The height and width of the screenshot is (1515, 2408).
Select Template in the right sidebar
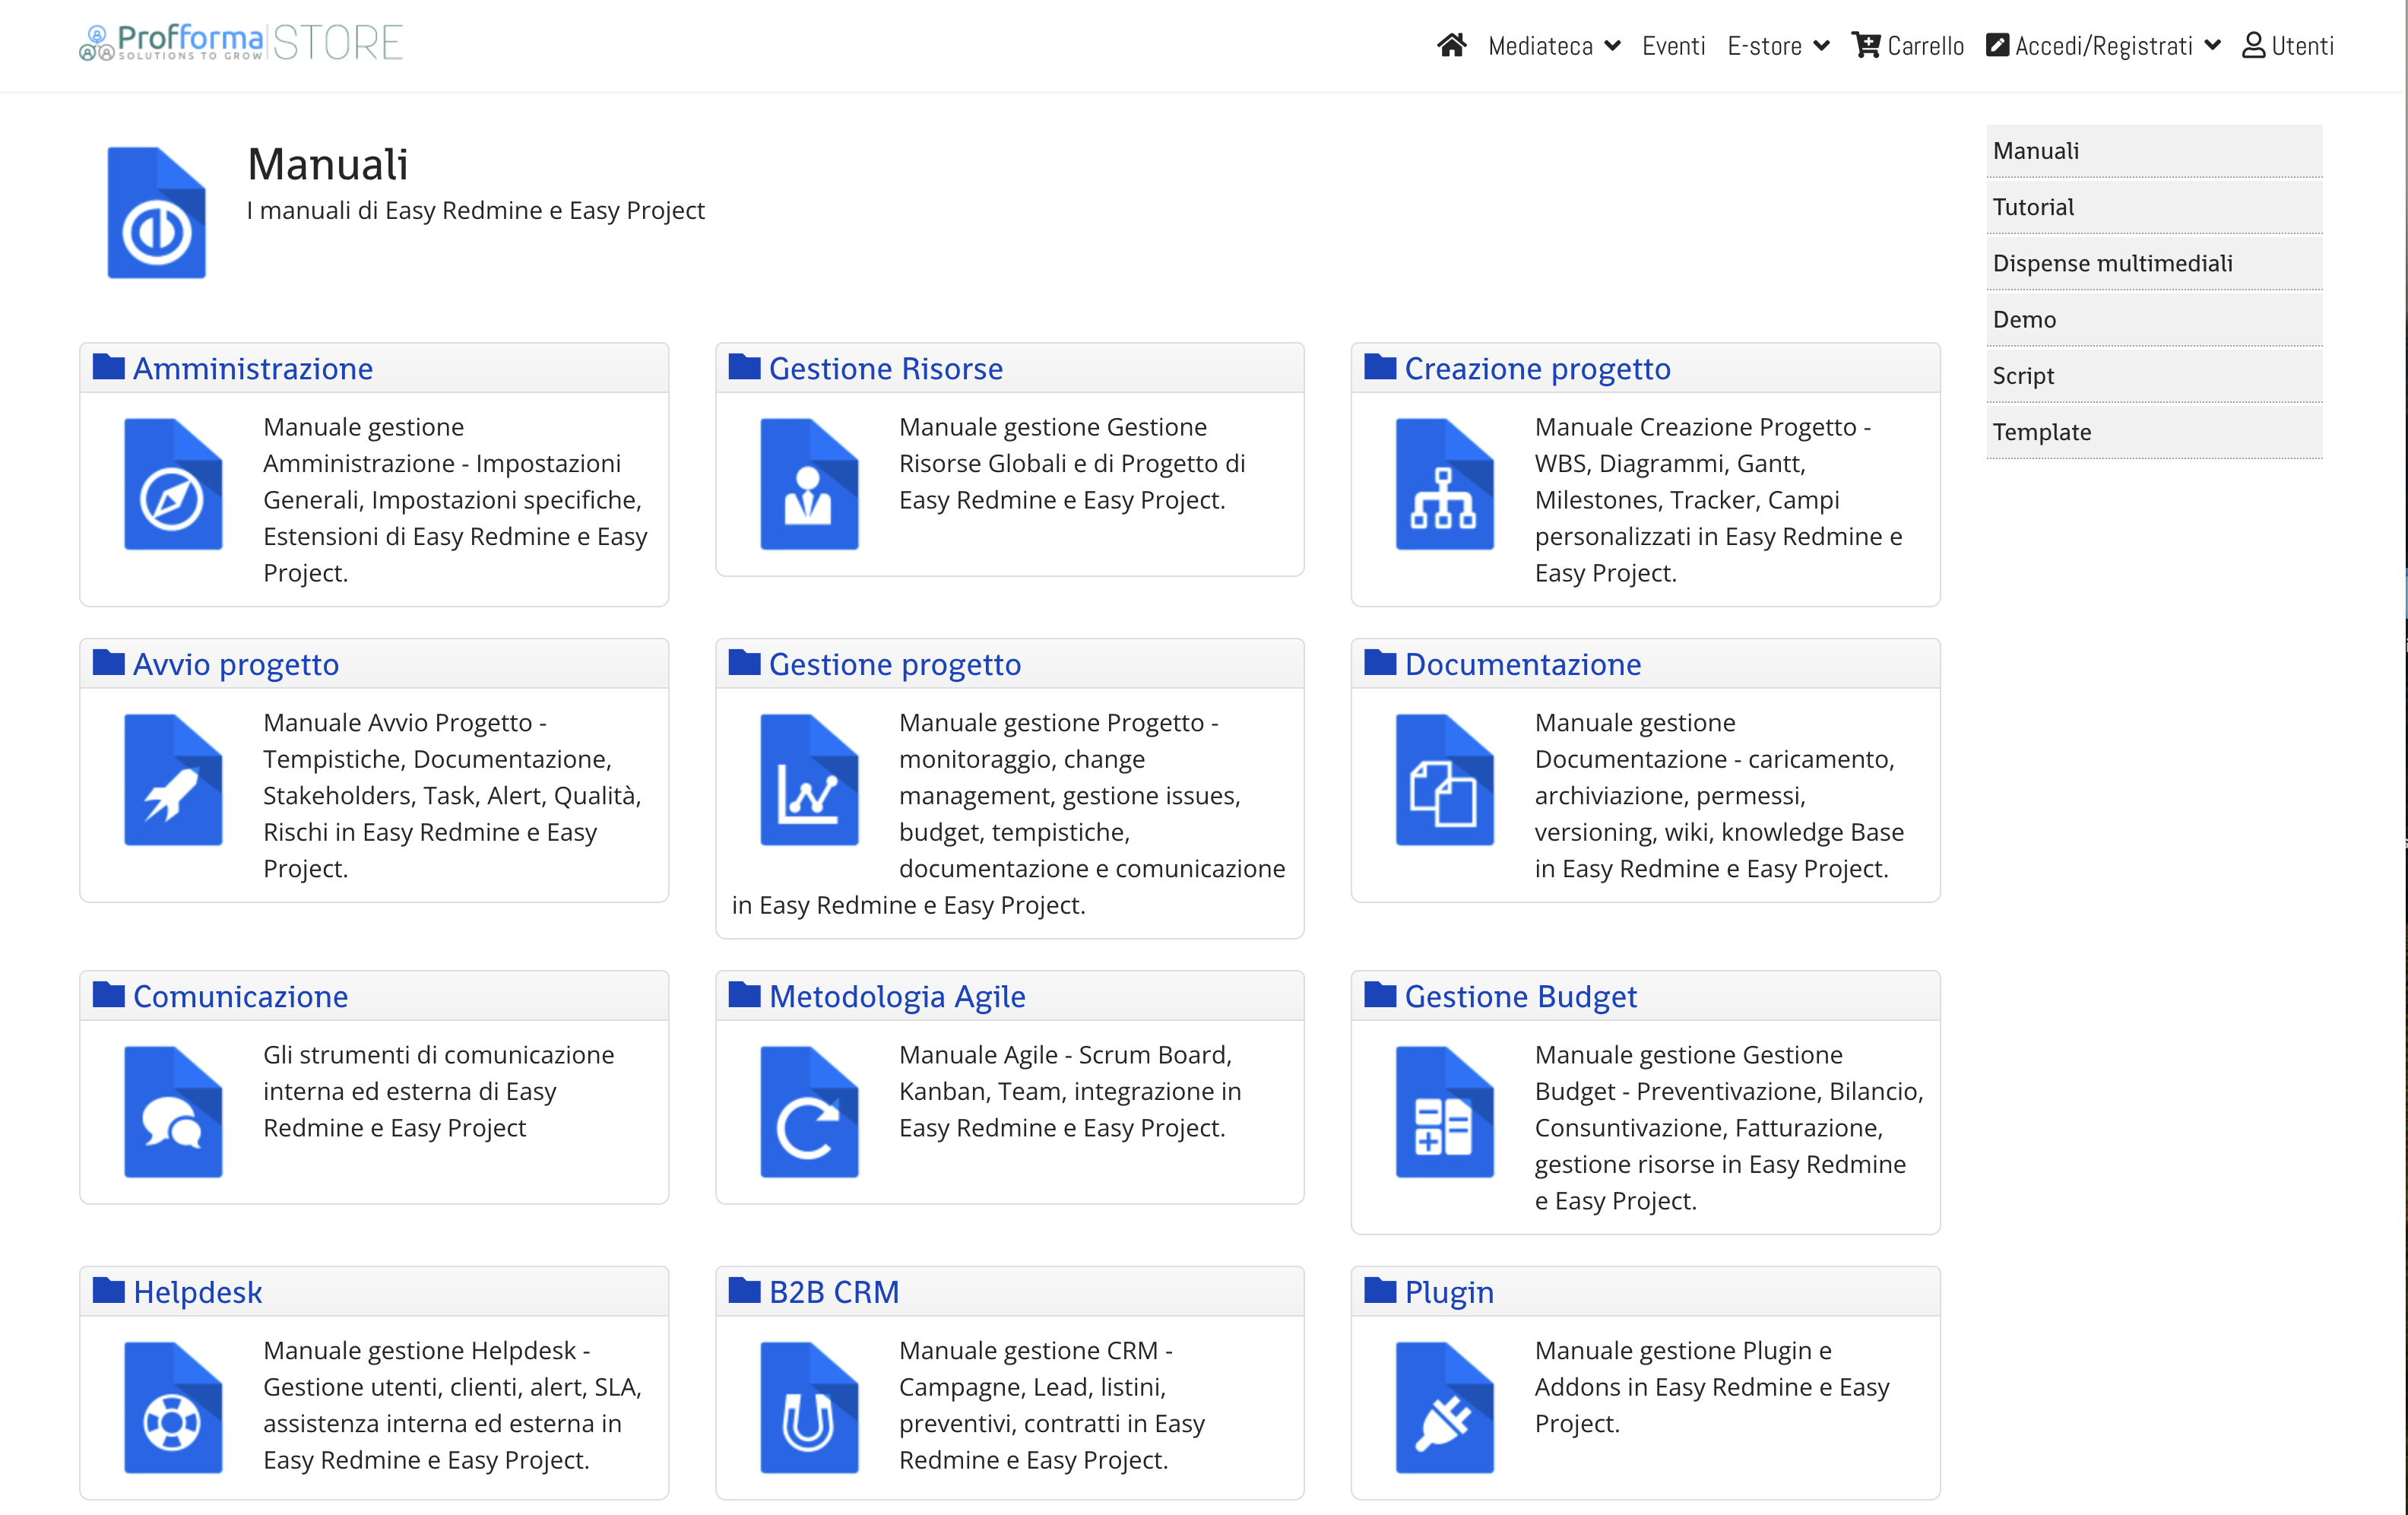point(2154,431)
